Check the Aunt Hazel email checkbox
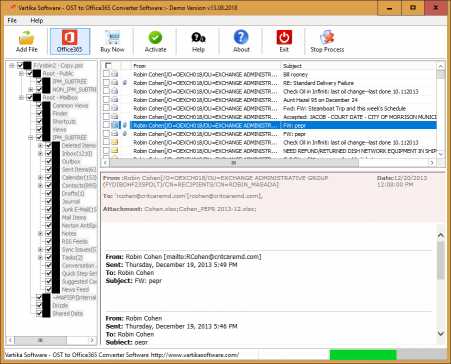The width and height of the screenshot is (451, 364). click(x=106, y=100)
